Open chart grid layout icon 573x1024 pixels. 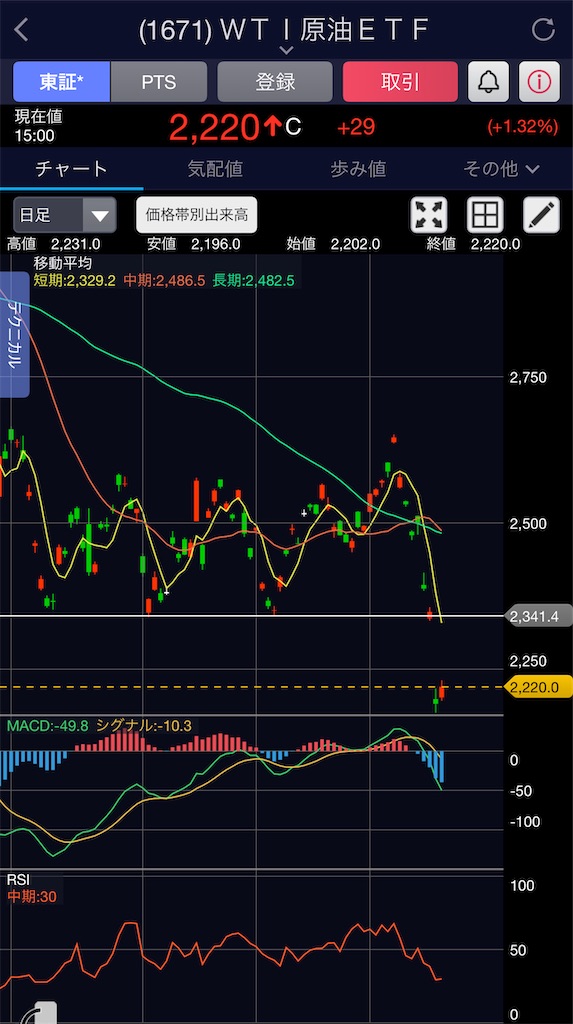(485, 215)
